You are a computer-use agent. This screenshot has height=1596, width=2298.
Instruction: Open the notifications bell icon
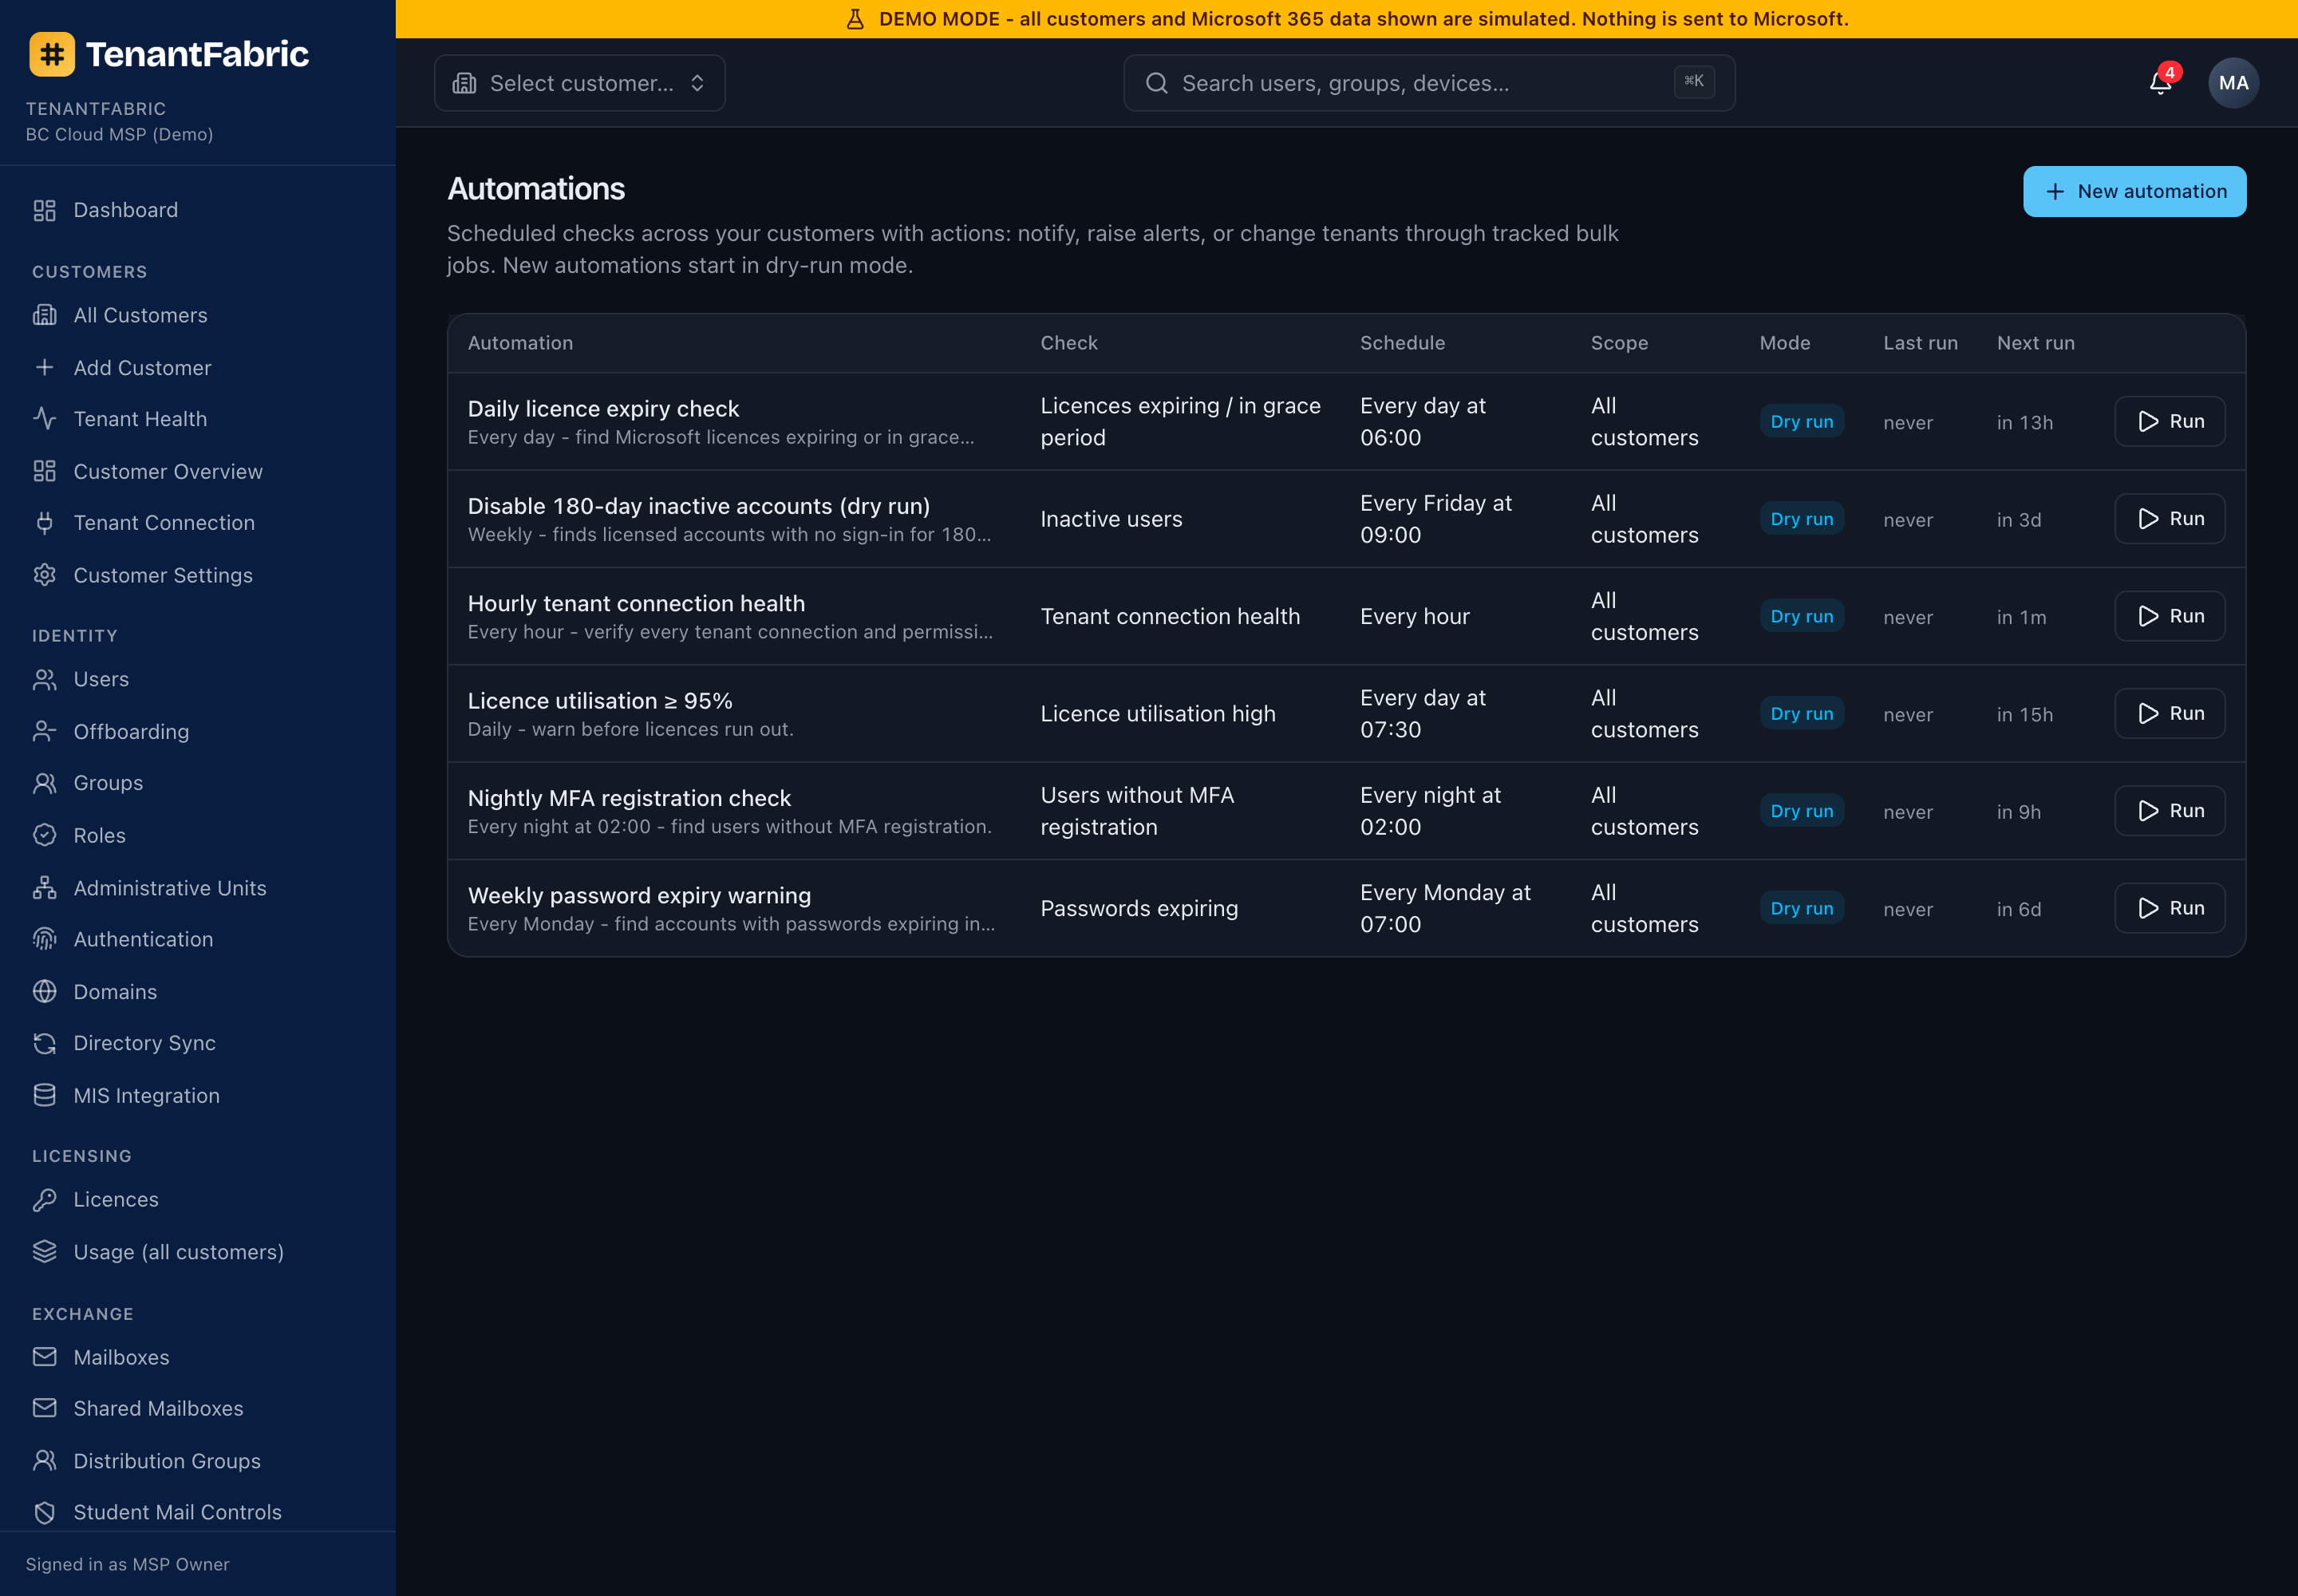2159,83
